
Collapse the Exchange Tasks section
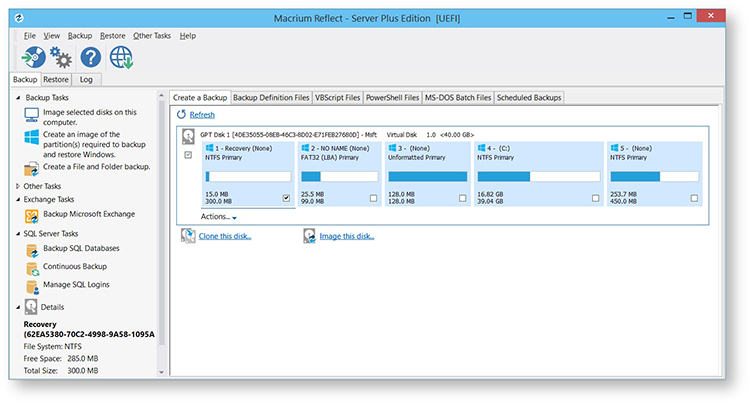click(x=18, y=199)
